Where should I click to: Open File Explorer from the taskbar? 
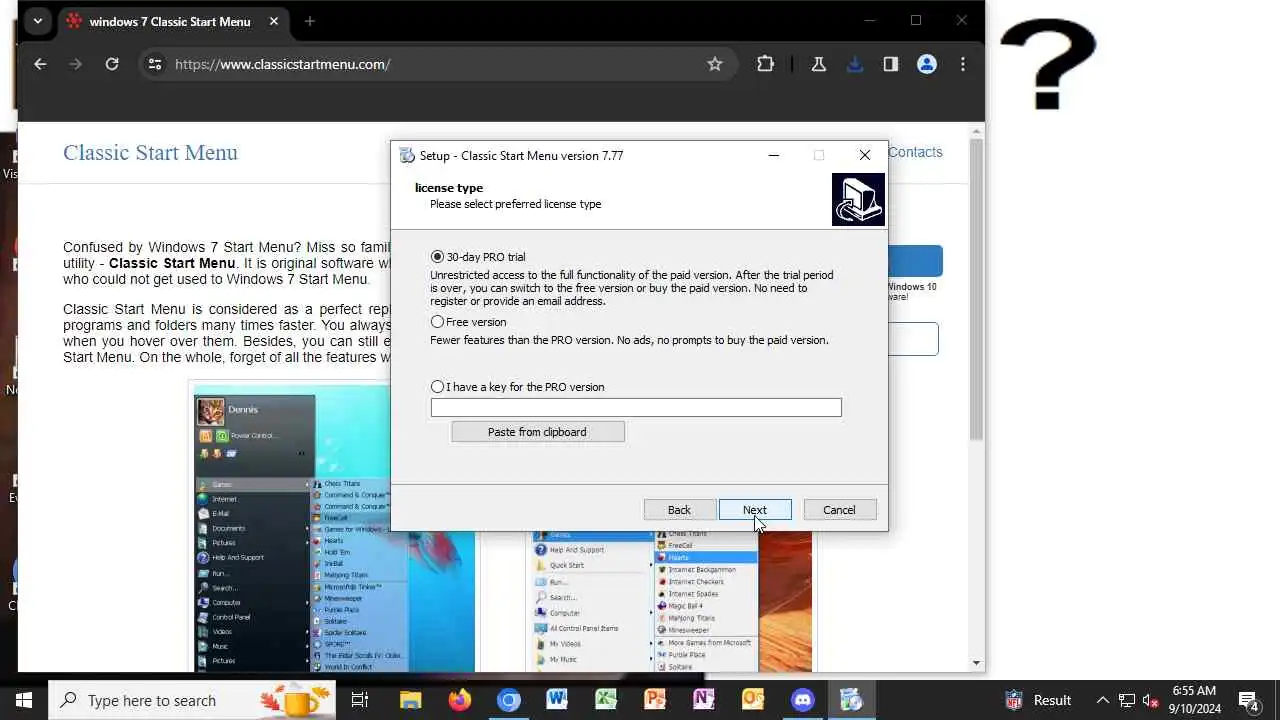coord(410,700)
